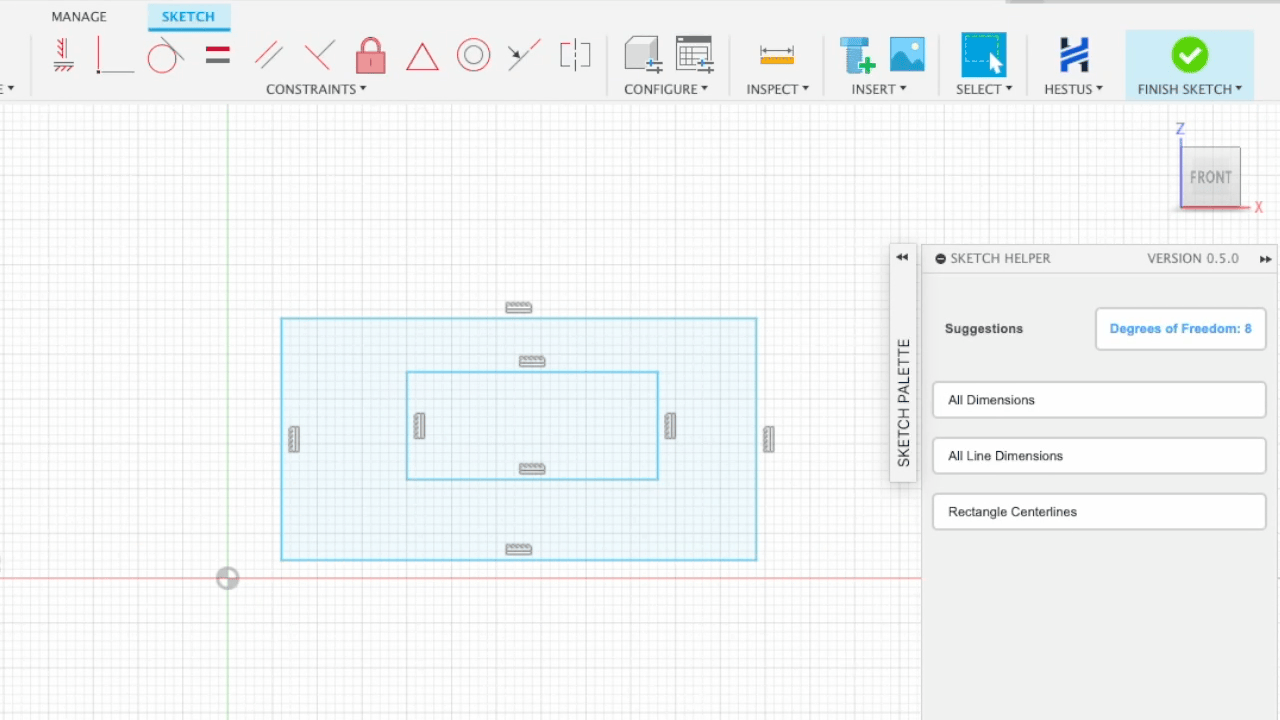Screen dimensions: 1280x720
Task: Select the Collinear constraint tool
Action: (524, 54)
